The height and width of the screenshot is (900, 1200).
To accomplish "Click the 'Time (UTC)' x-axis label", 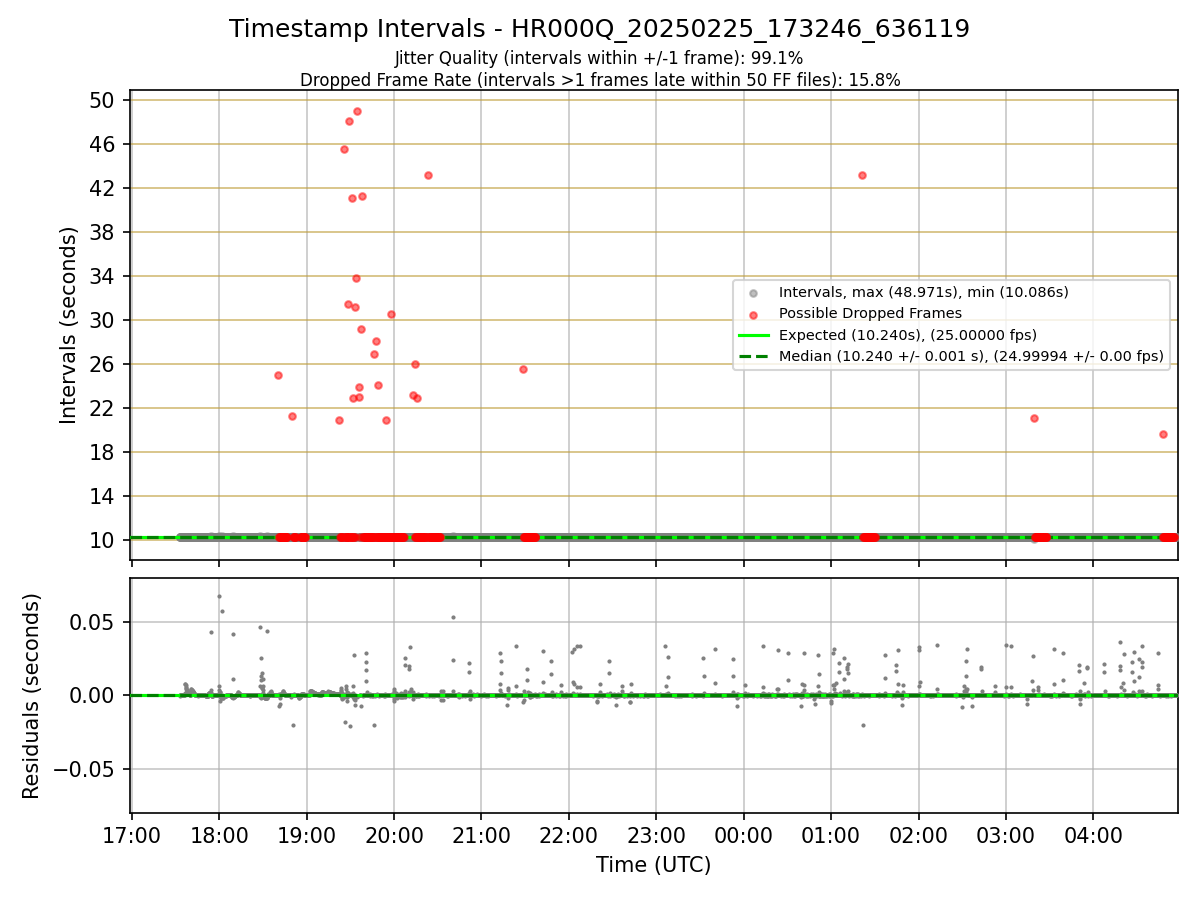I will (x=654, y=865).
